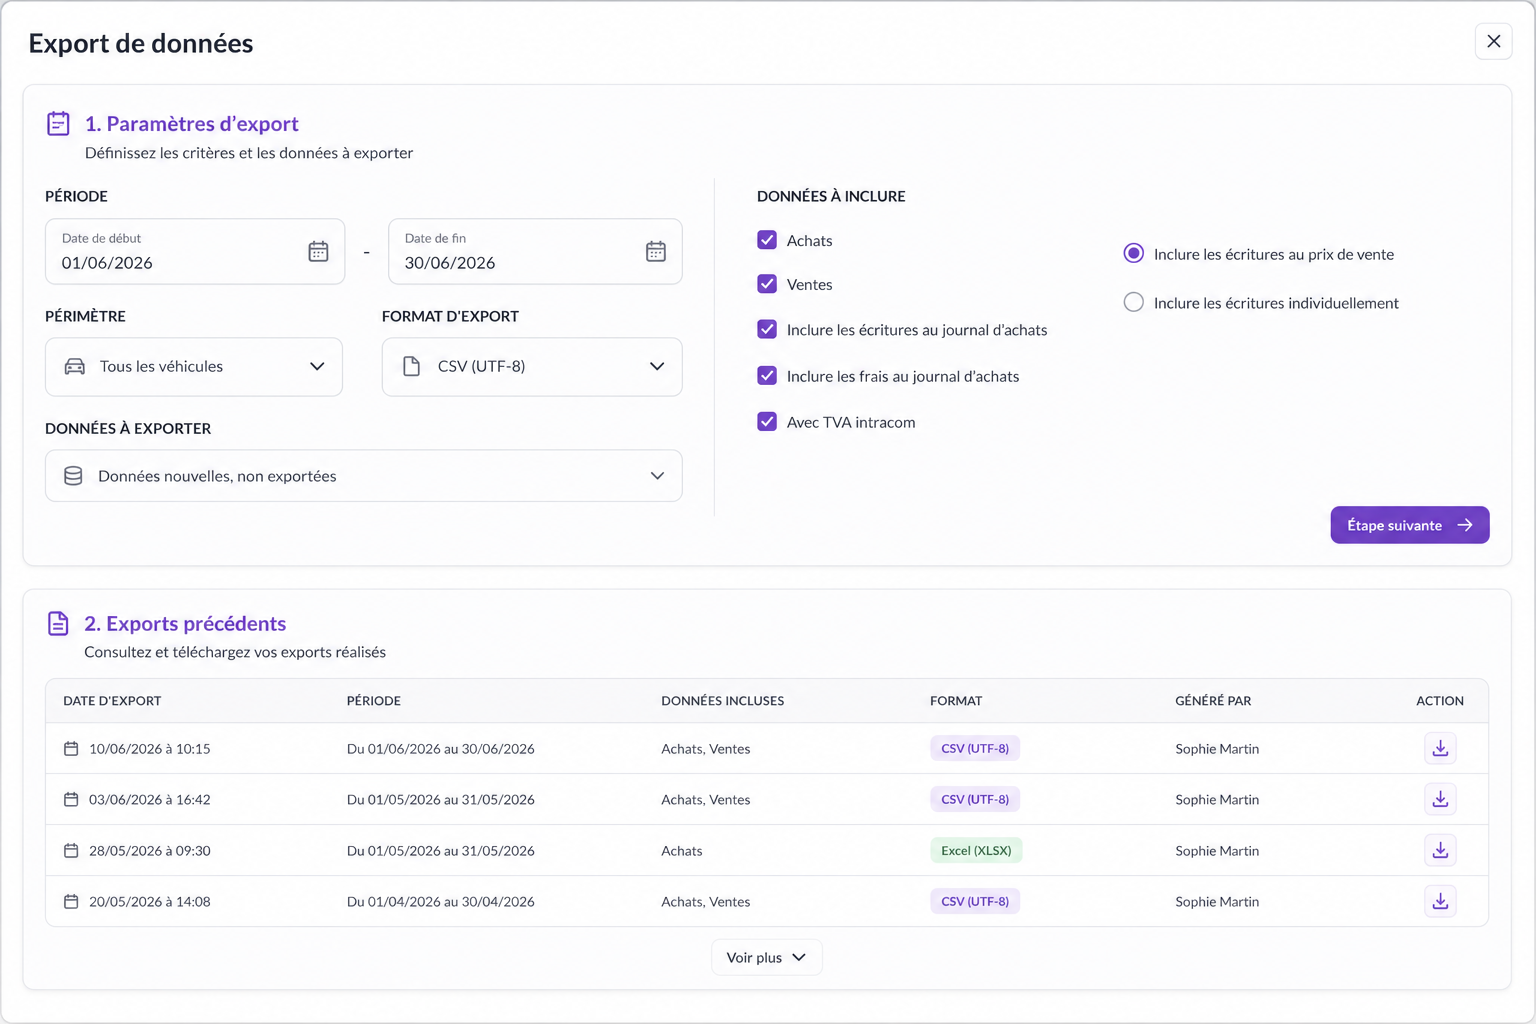Click the Exports précédents document icon

pyautogui.click(x=59, y=624)
